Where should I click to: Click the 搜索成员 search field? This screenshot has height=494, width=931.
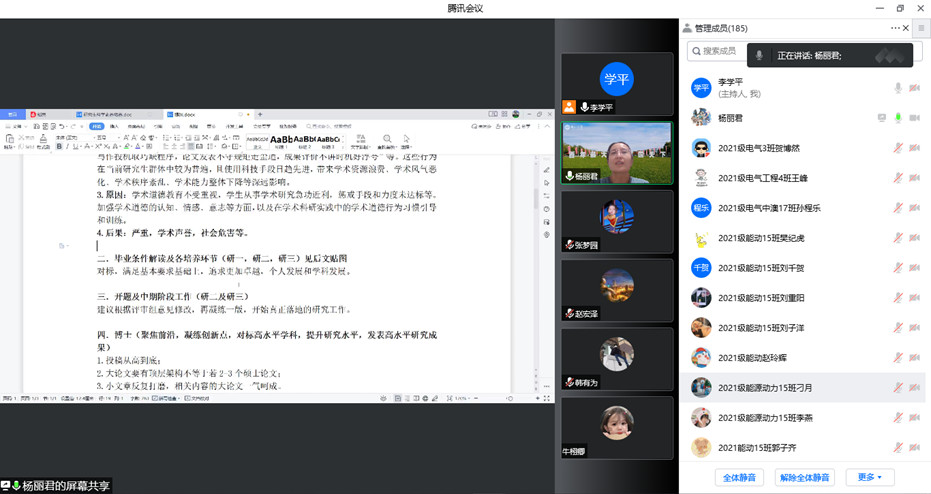(720, 50)
